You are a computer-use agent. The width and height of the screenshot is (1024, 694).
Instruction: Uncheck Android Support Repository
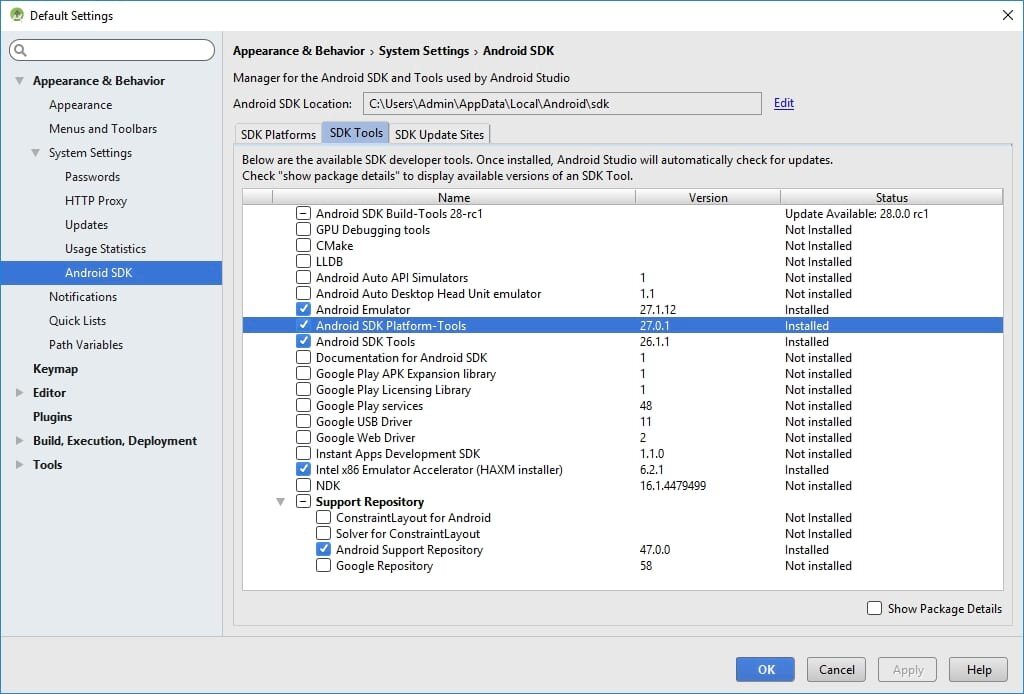pos(323,549)
